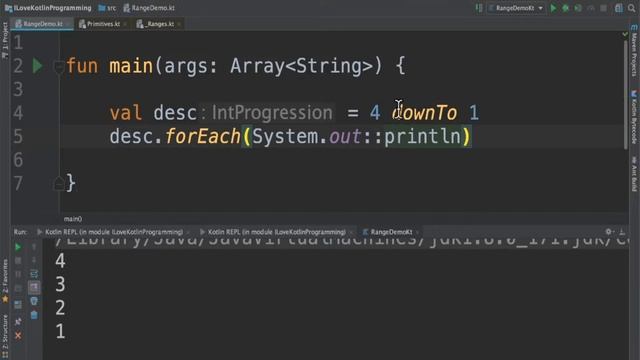This screenshot has height=360, width=640.
Task: Close the run session with red X
Action: click(18, 336)
